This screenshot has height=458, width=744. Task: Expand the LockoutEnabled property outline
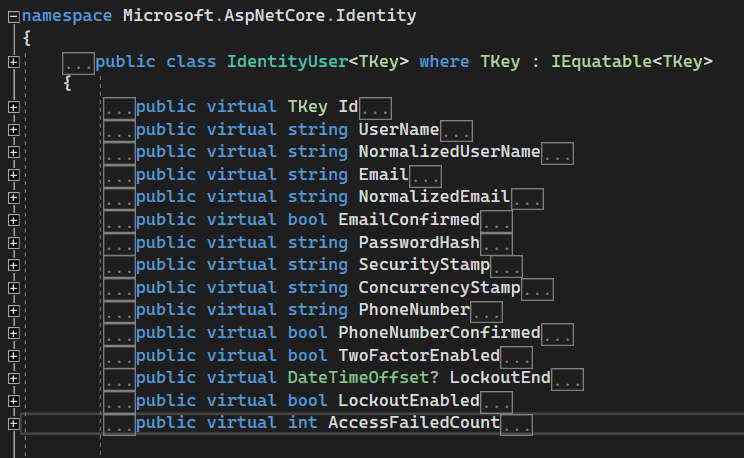click(x=14, y=401)
